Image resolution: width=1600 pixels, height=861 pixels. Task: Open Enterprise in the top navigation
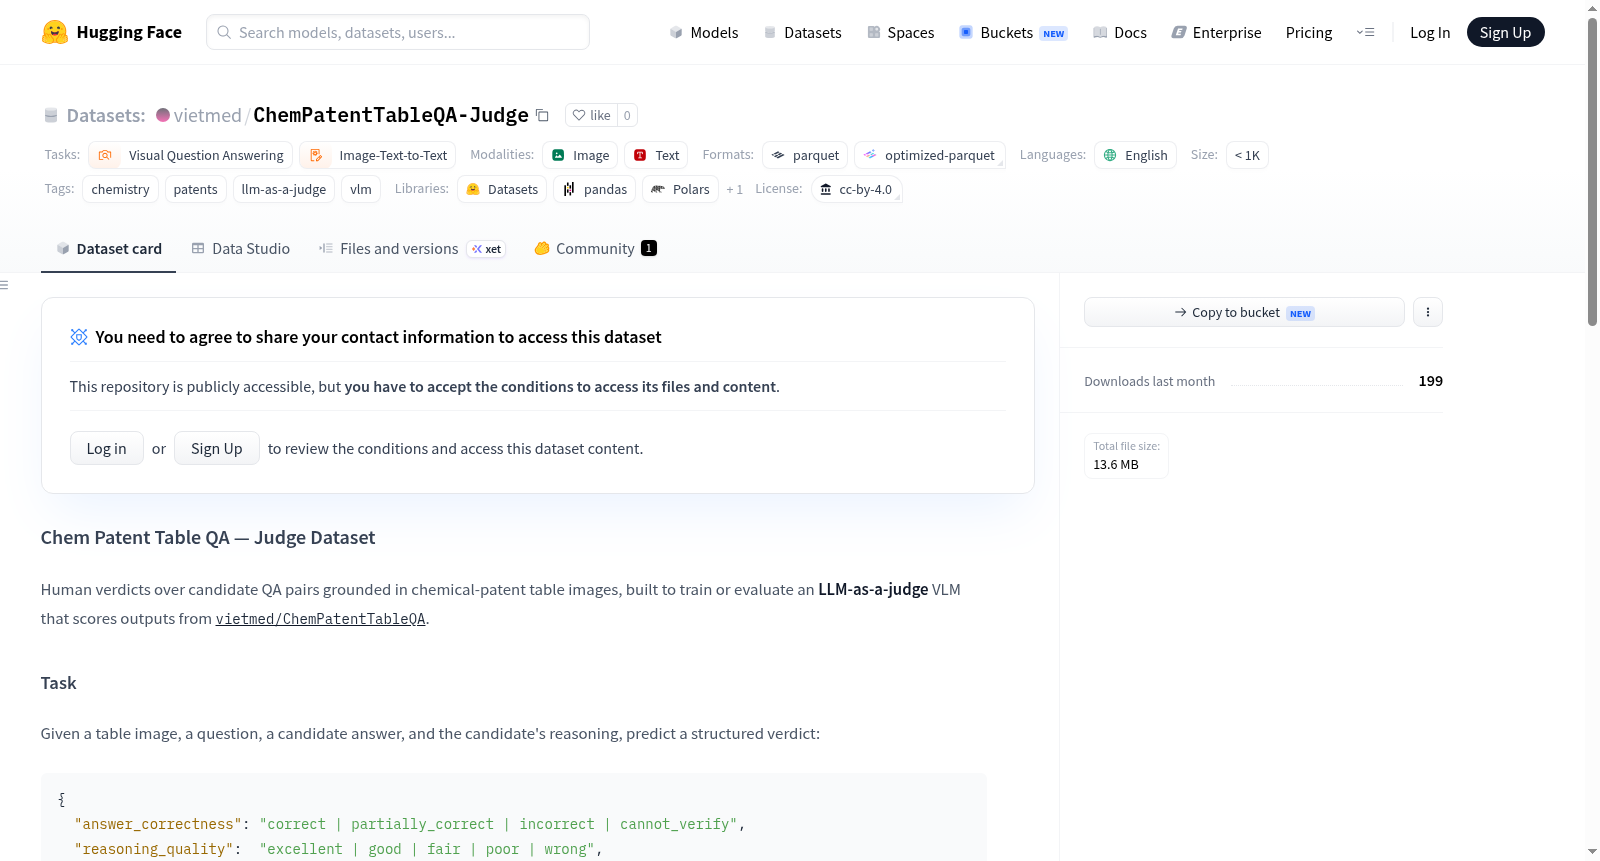[x=1216, y=33]
